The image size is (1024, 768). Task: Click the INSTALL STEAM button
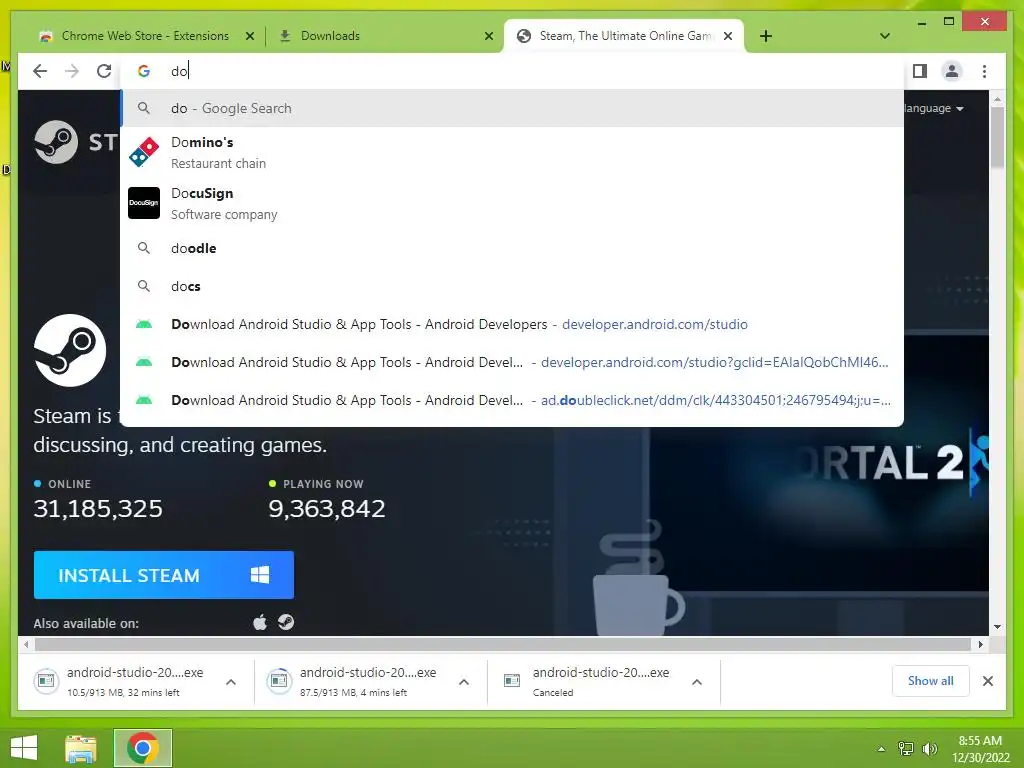[x=164, y=575]
